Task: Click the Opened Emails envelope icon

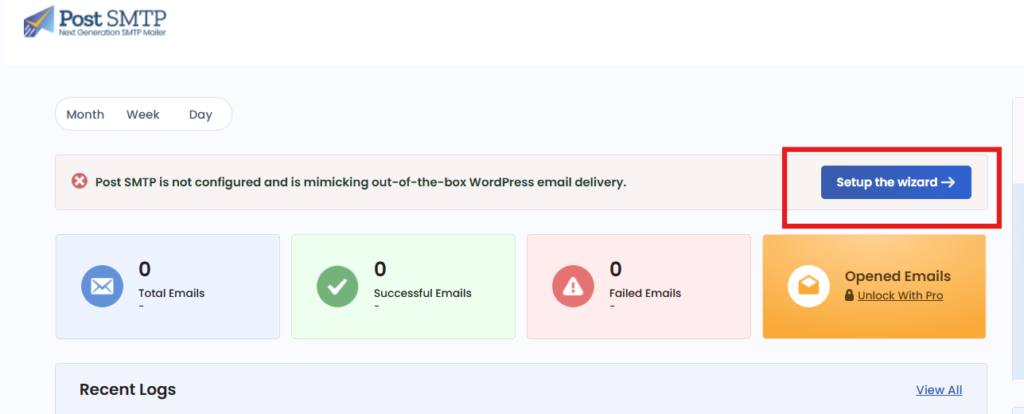Action: [808, 286]
